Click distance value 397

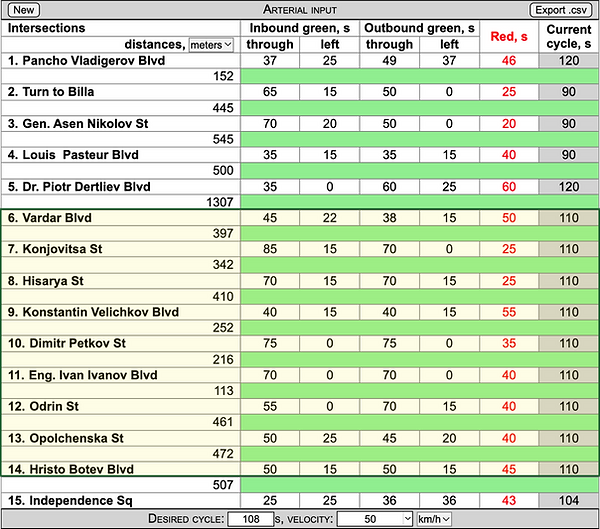pos(223,233)
